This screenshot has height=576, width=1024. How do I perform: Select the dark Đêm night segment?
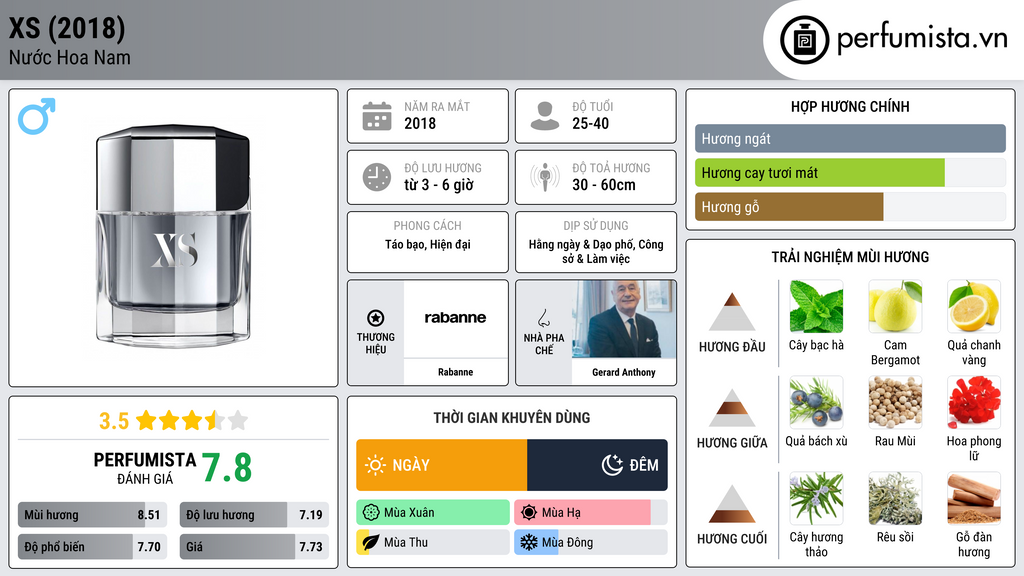pyautogui.click(x=597, y=465)
